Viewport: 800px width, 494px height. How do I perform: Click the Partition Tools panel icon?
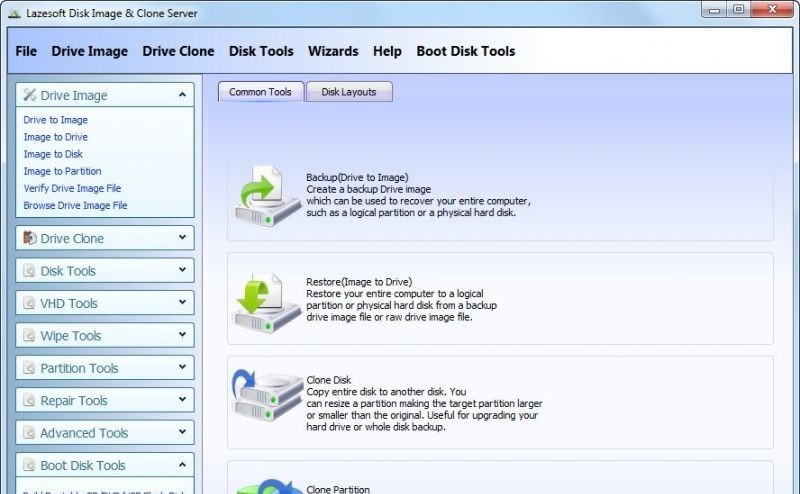pos(30,368)
